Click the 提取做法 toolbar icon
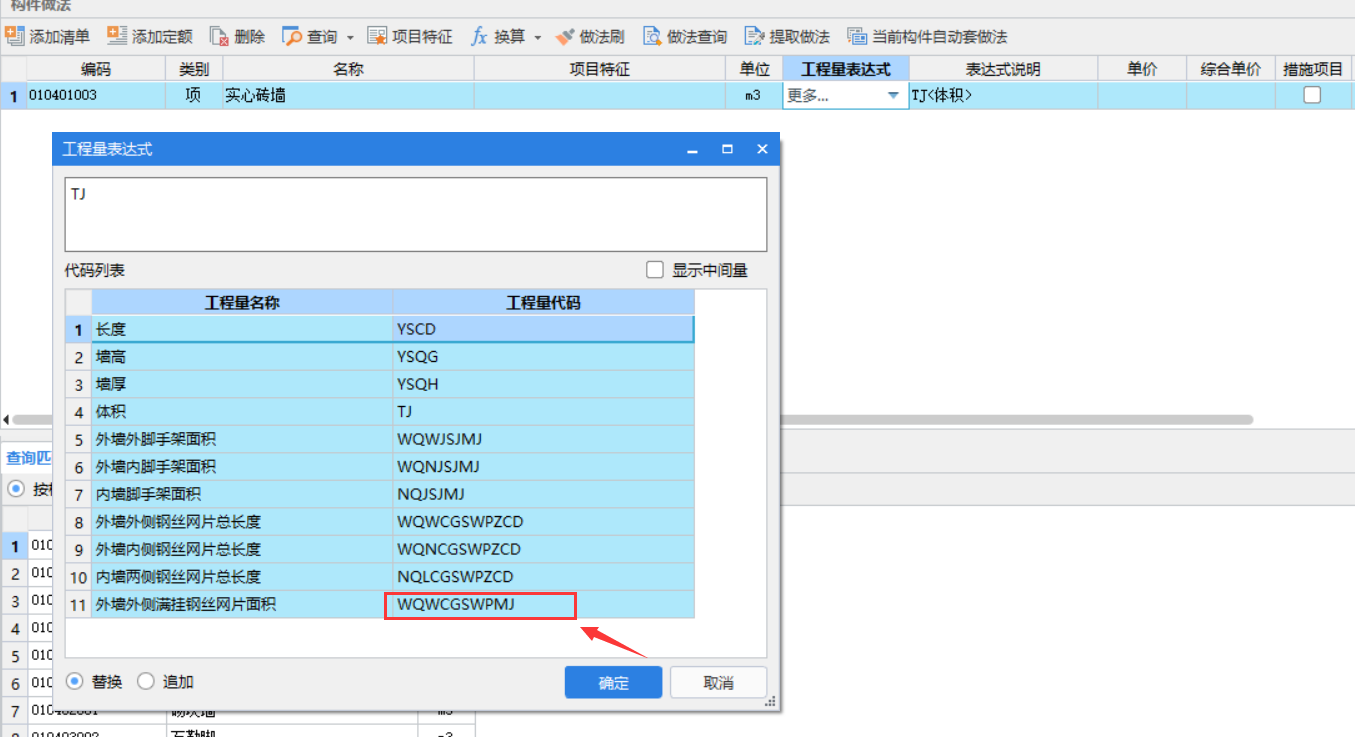The image size is (1355, 737). (755, 37)
